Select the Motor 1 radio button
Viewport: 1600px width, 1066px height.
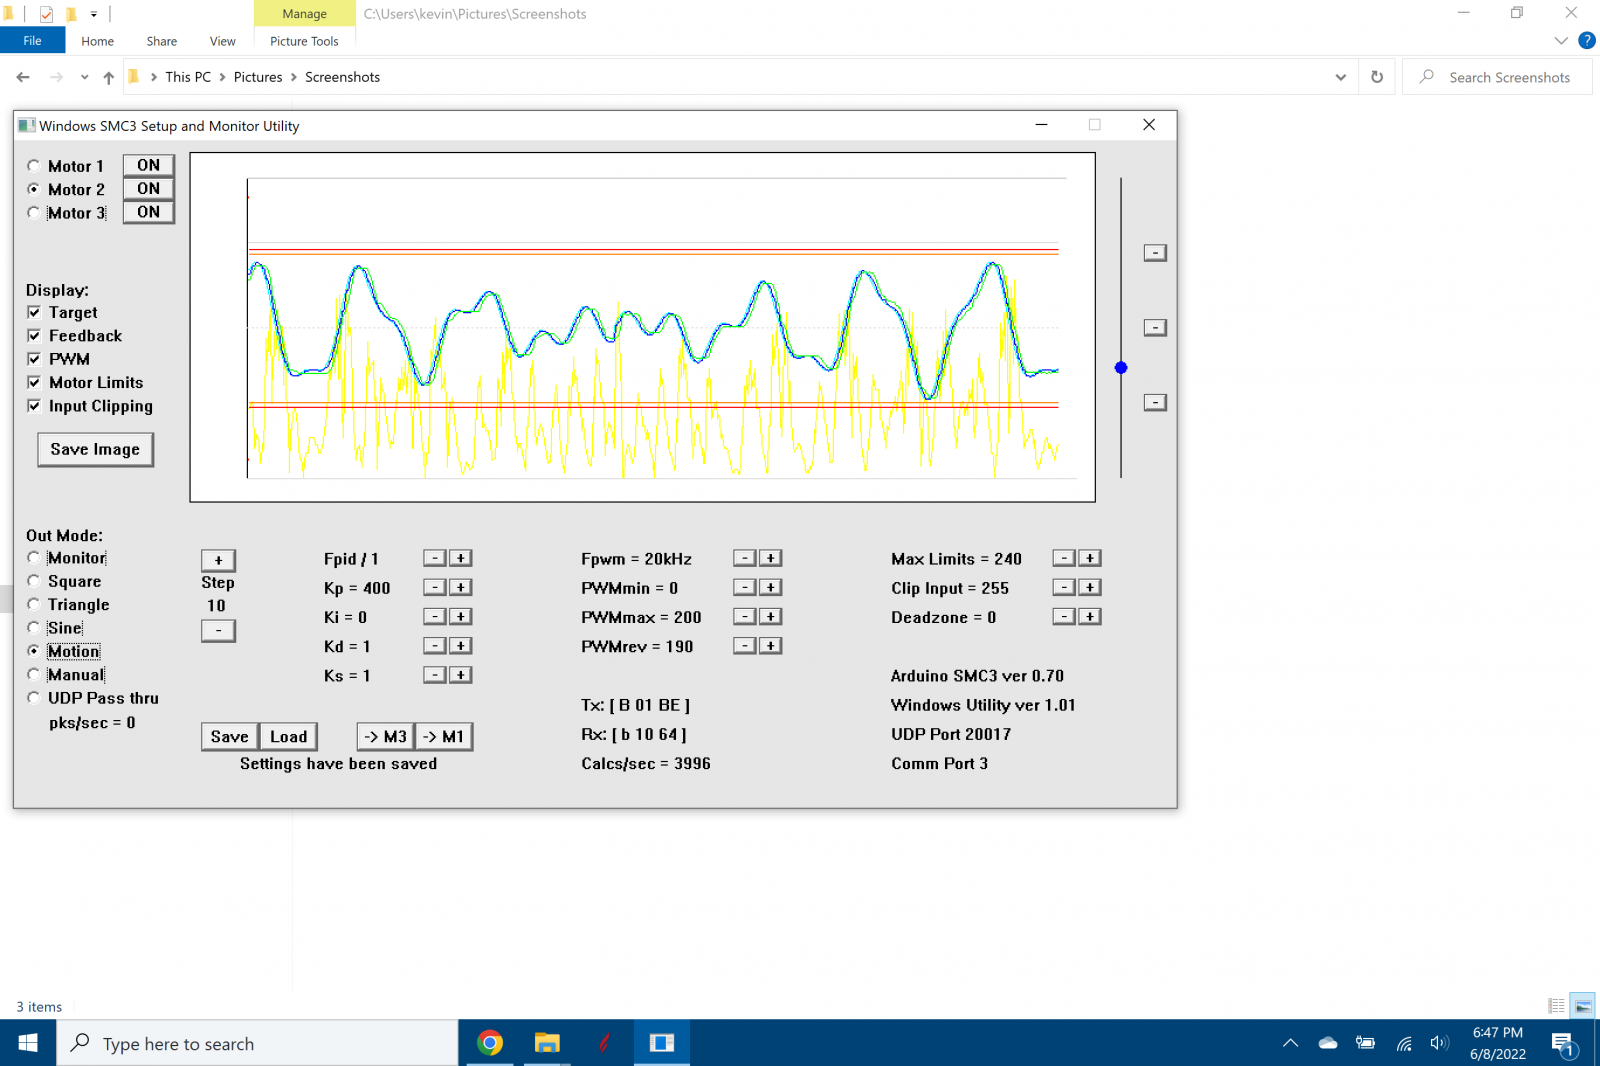point(34,166)
